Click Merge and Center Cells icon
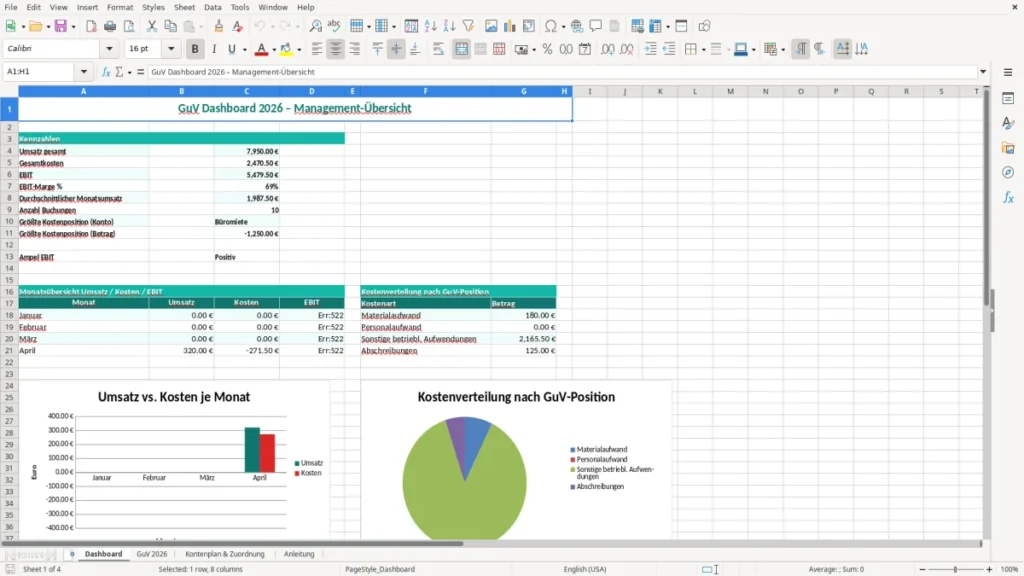1024x576 pixels. [x=461, y=49]
